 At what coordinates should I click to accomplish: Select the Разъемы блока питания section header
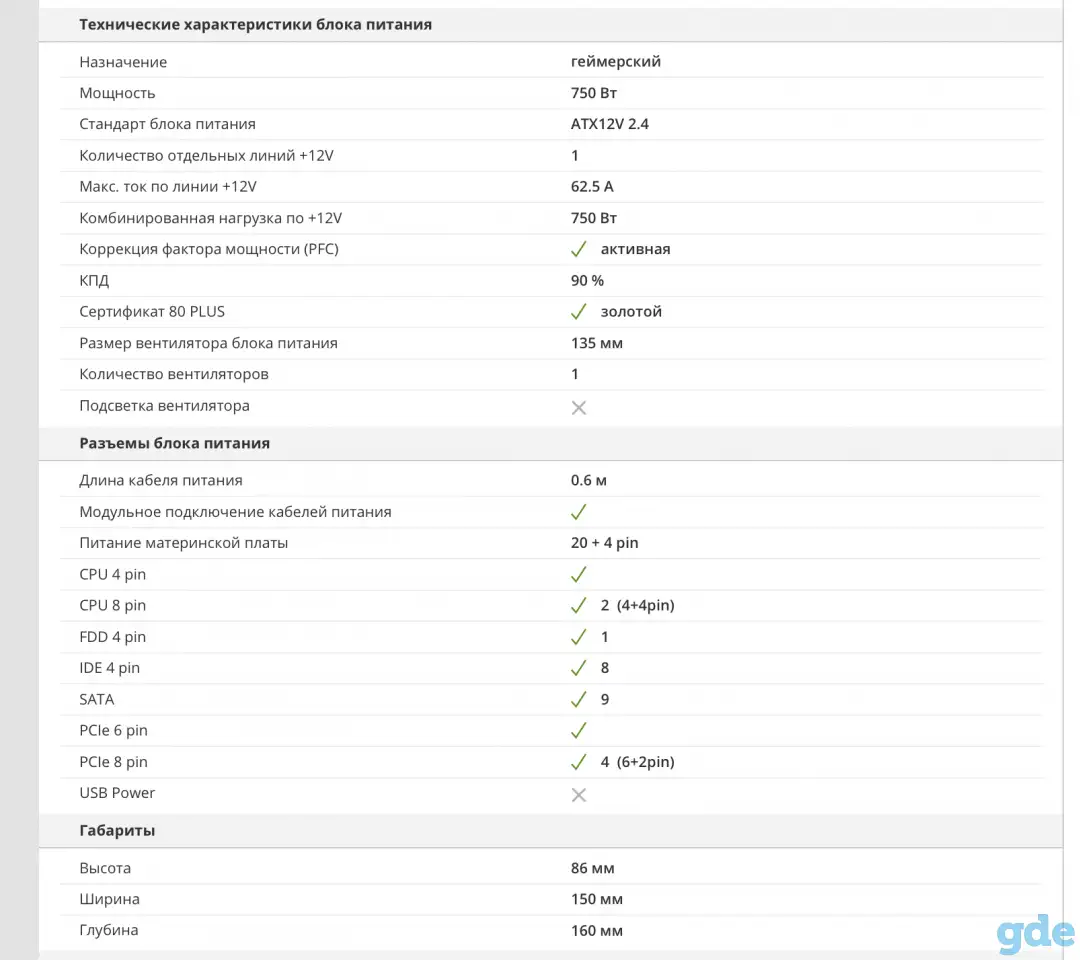coord(174,444)
